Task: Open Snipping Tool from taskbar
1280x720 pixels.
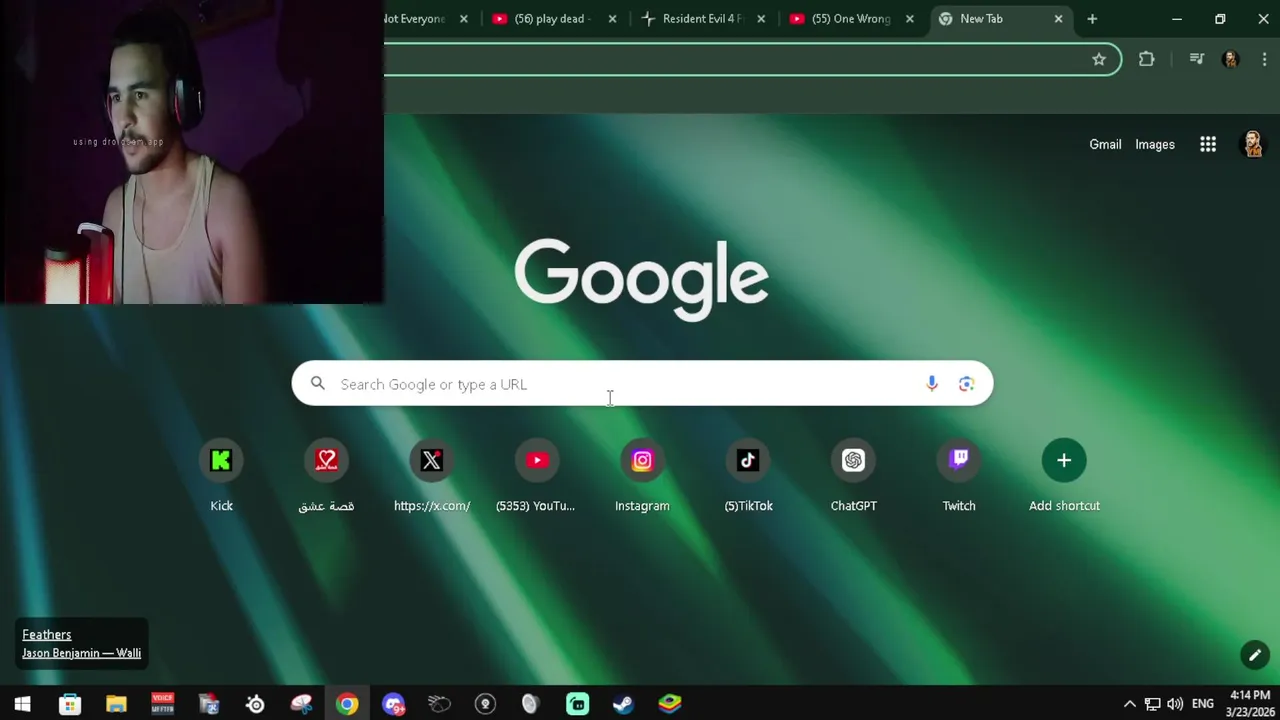Action: 301,704
